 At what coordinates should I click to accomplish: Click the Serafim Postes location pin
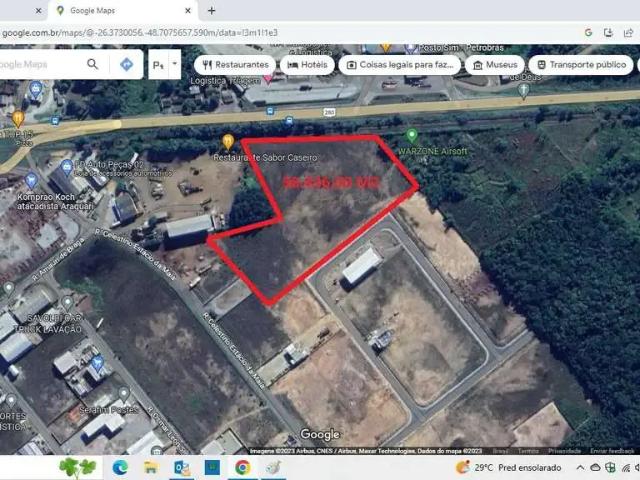coord(124,394)
